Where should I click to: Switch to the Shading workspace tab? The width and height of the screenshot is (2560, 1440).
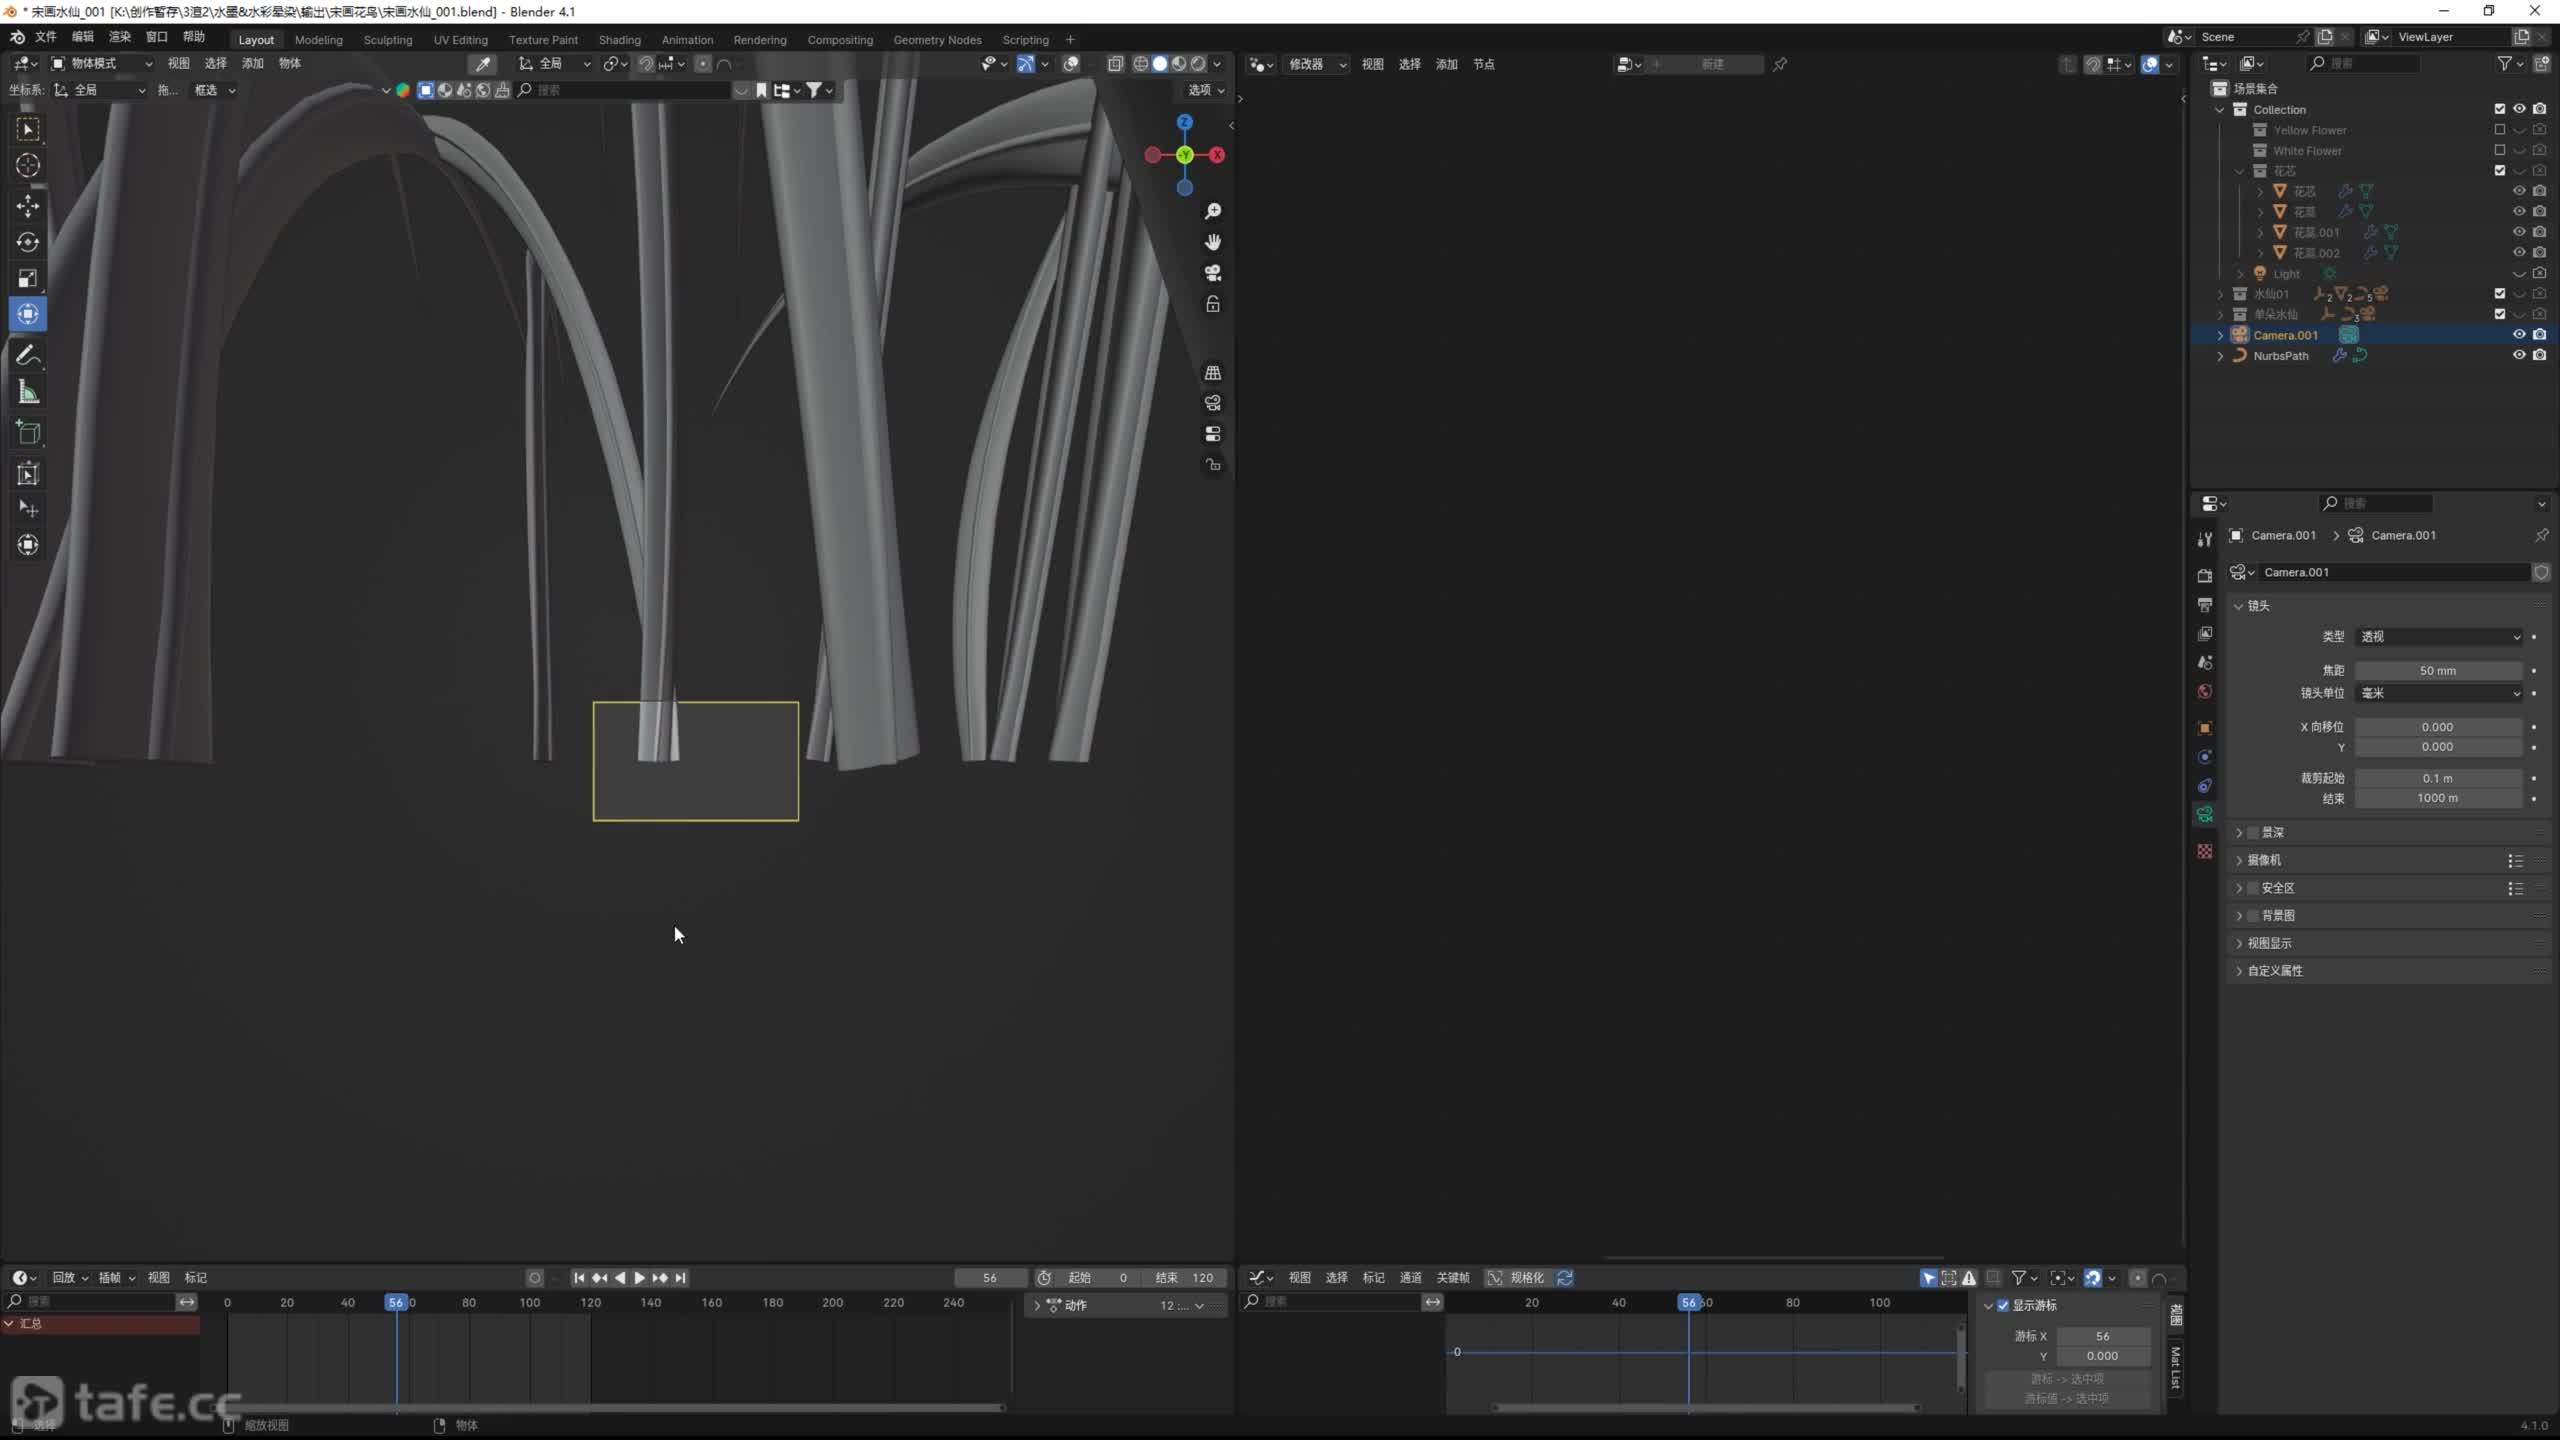(619, 40)
